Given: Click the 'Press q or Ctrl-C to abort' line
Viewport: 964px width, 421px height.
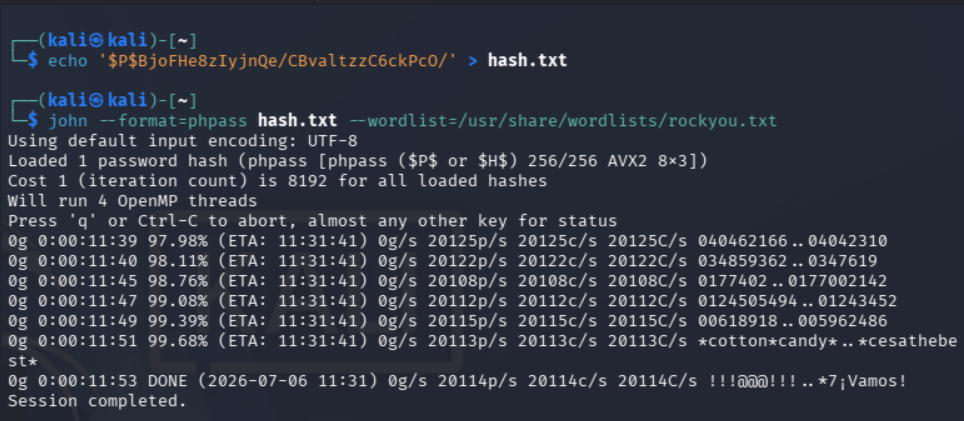Looking at the screenshot, I should click(312, 221).
